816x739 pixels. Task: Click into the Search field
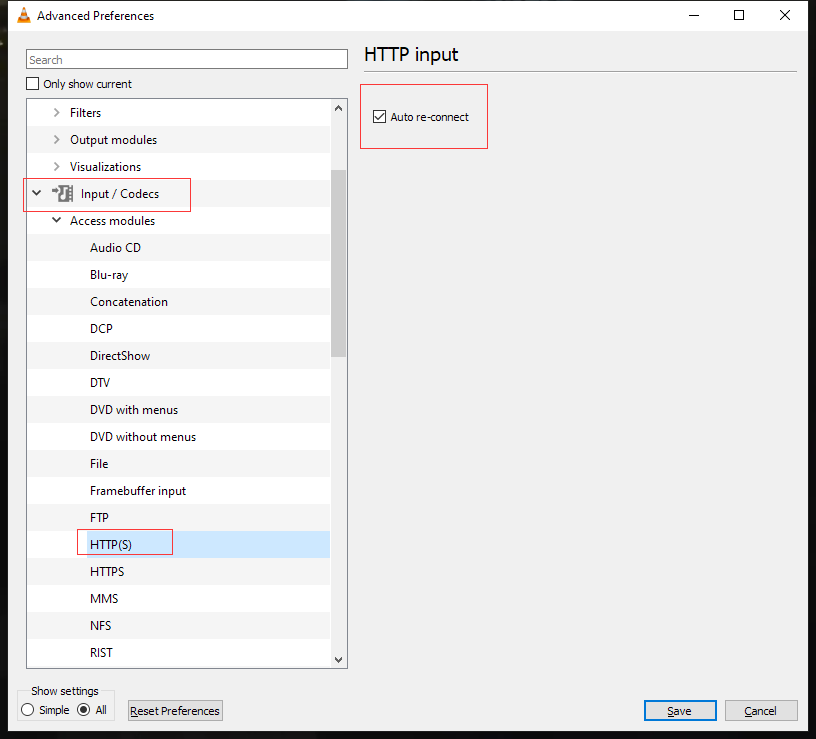pyautogui.click(x=187, y=59)
